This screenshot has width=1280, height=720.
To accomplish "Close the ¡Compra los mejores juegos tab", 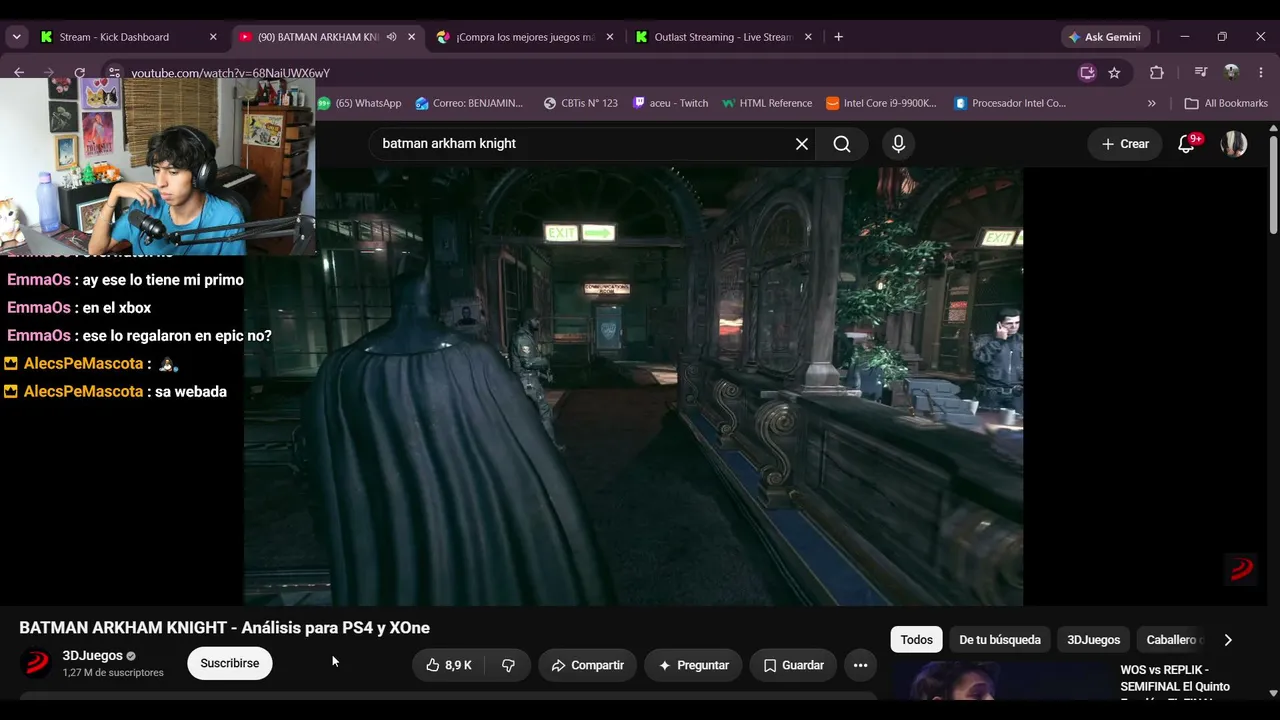I will (610, 37).
